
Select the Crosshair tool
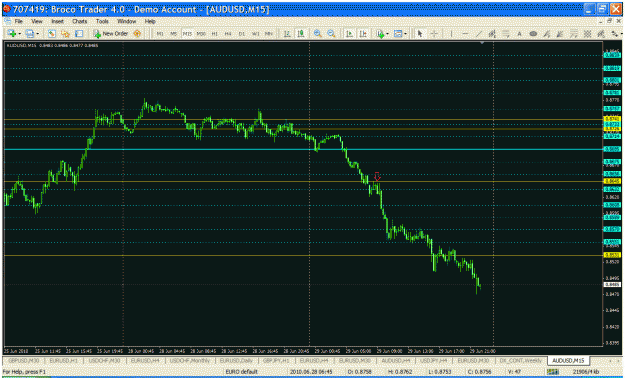tap(434, 34)
